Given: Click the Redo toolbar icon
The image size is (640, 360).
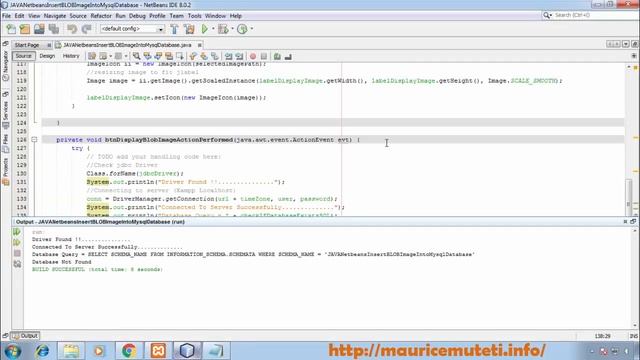Looking at the screenshot, I should coord(87,29).
